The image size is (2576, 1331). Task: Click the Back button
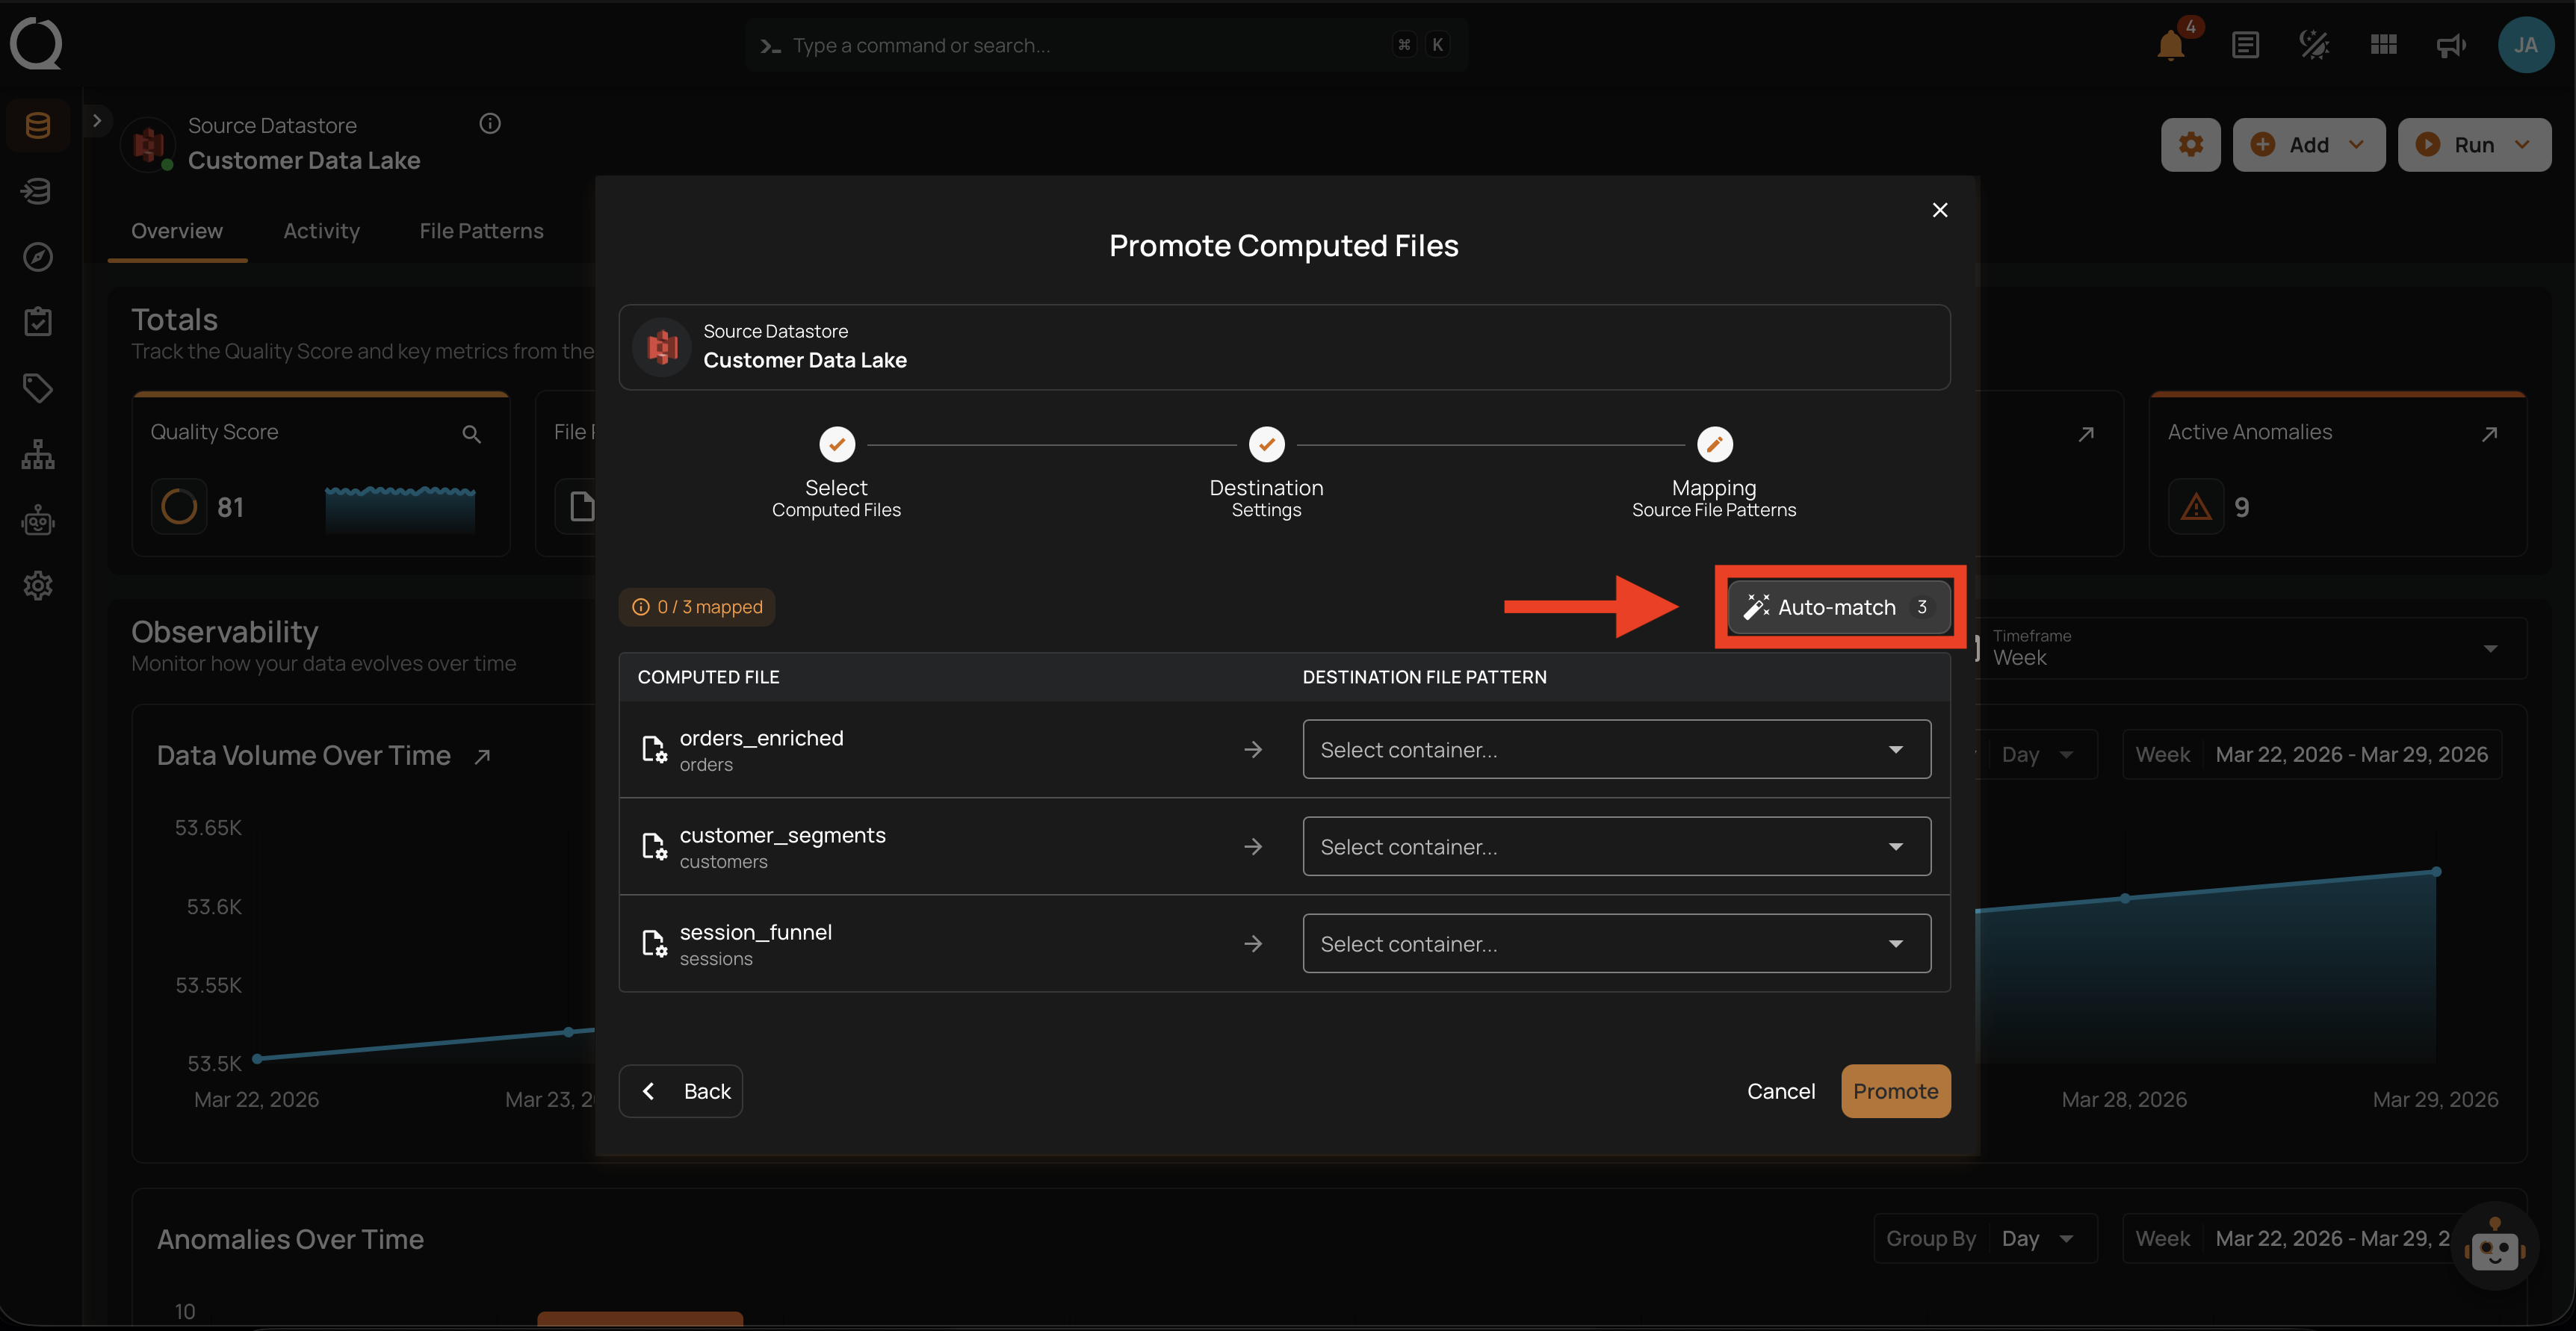pos(681,1091)
